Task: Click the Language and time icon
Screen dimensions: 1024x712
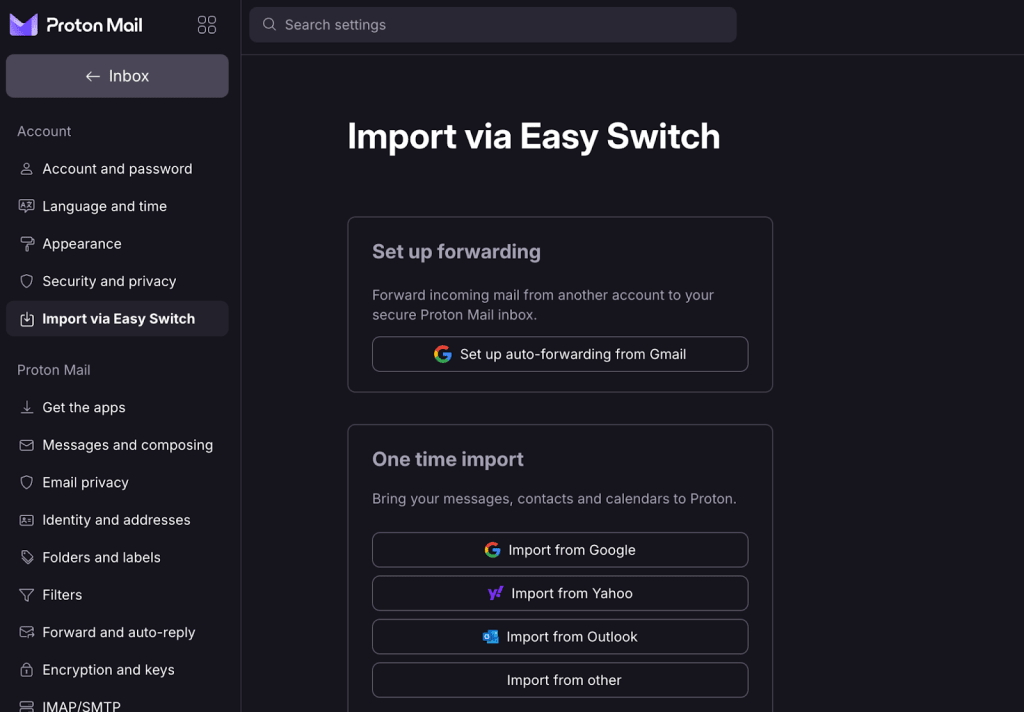Action: tap(26, 206)
